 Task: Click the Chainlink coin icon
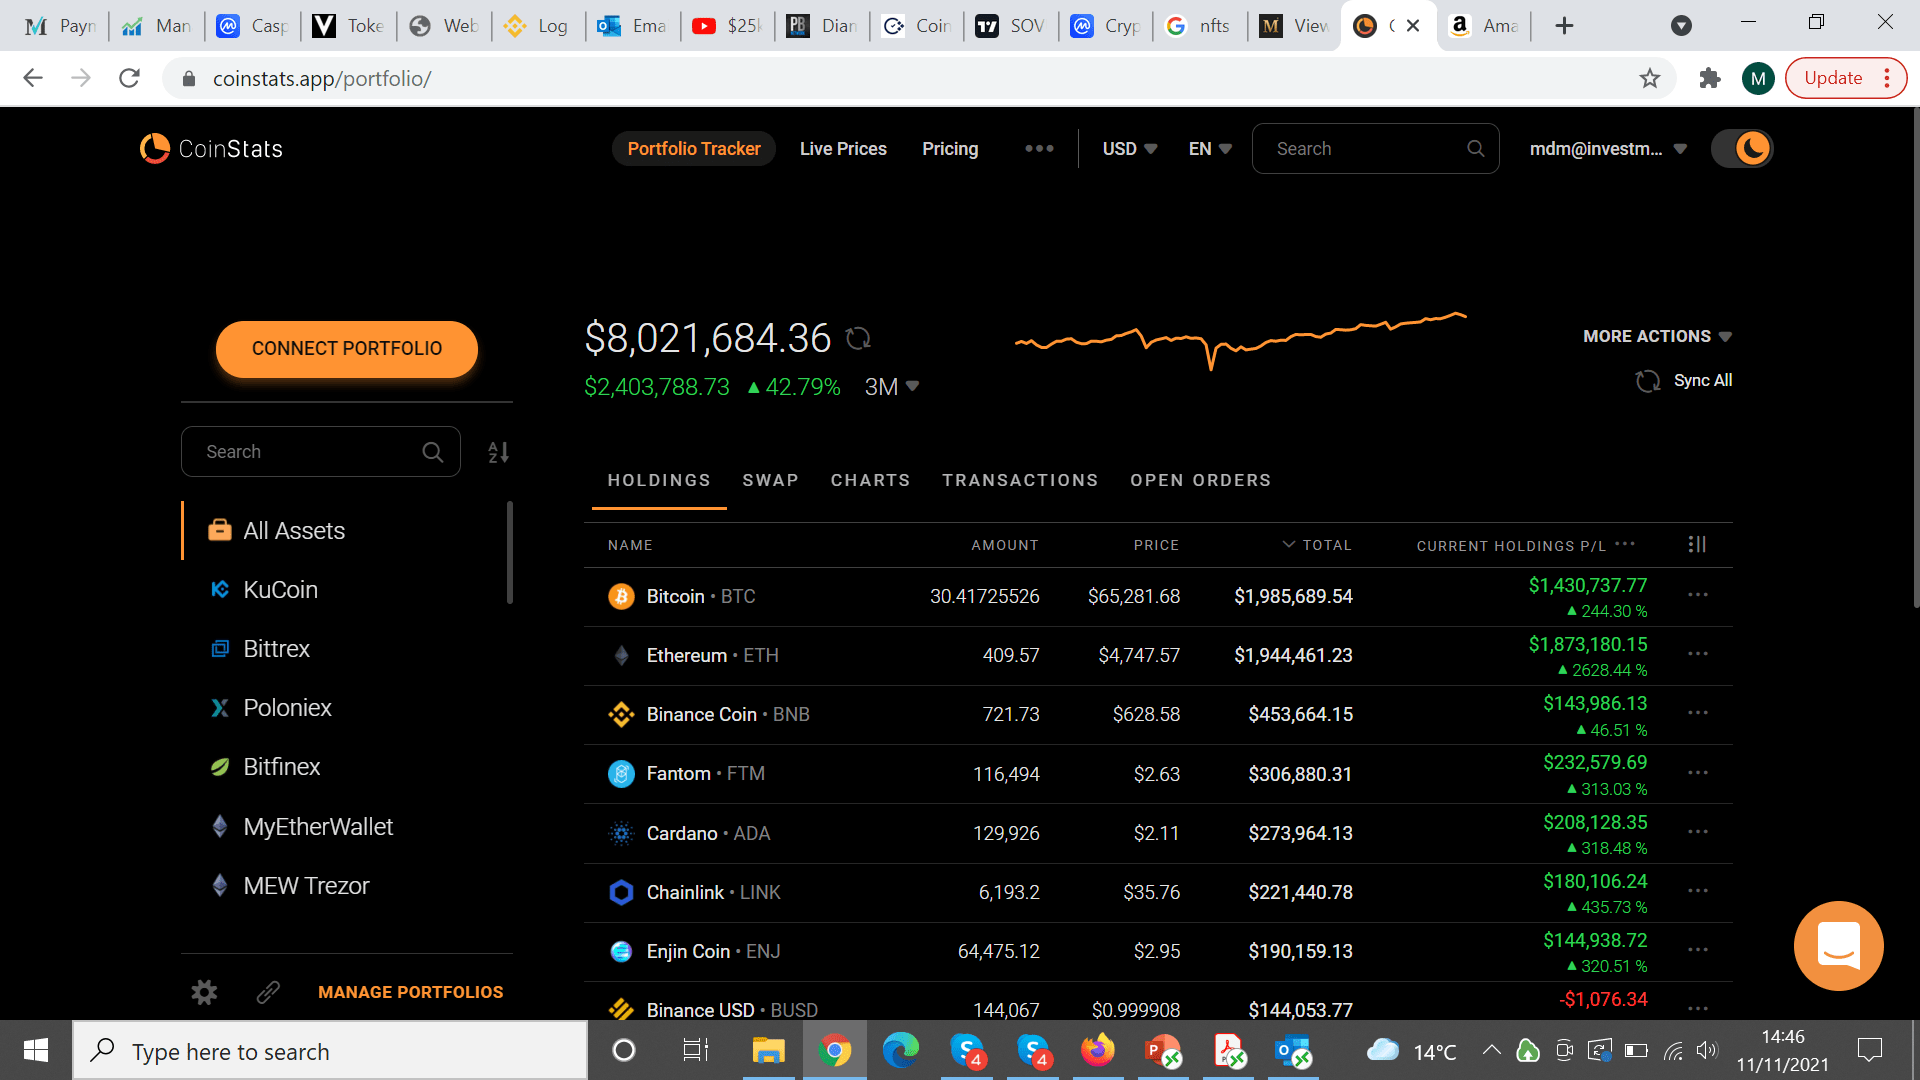pos(621,893)
